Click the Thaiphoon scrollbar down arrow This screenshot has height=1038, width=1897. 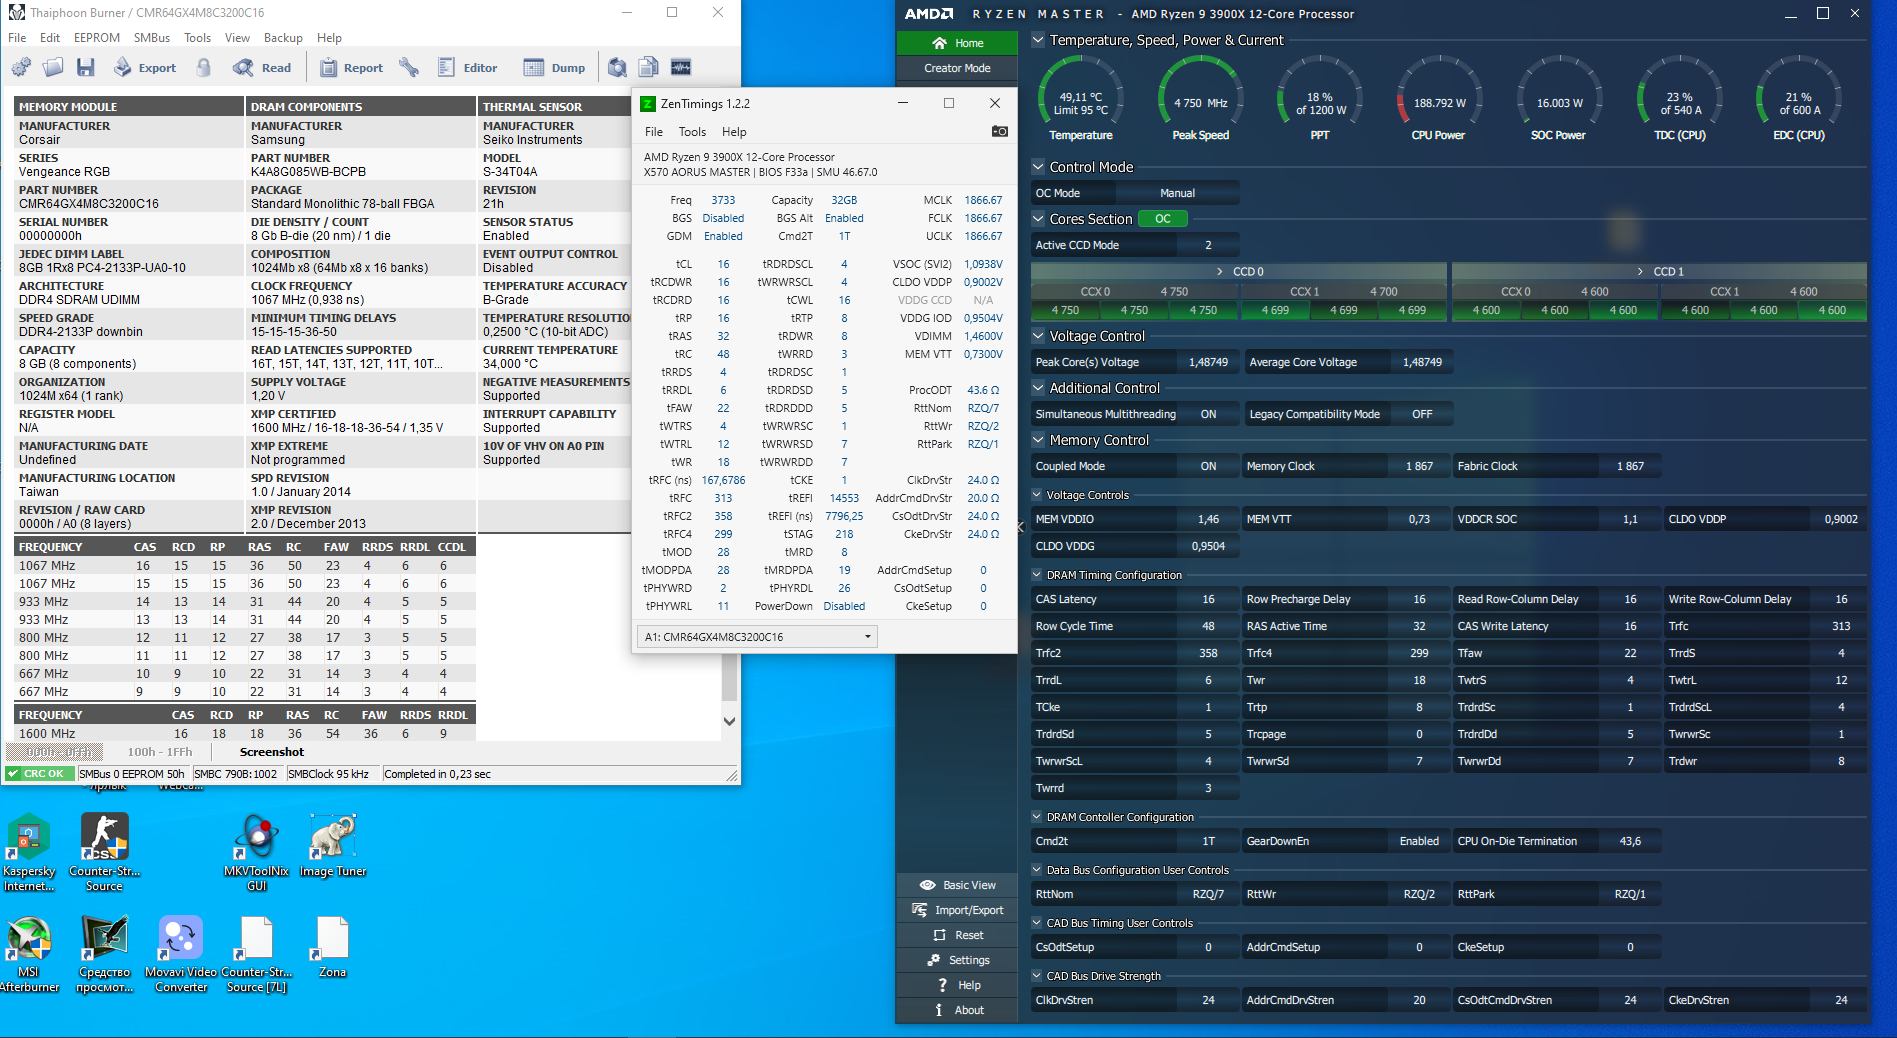[729, 721]
